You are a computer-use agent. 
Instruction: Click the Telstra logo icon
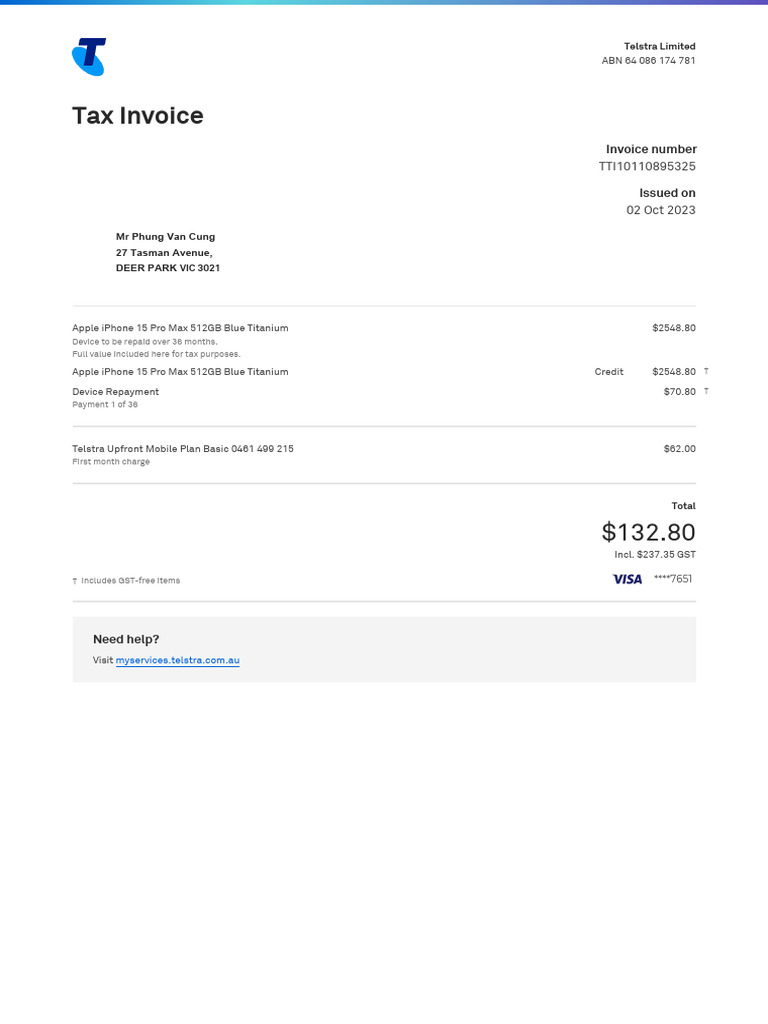[x=89, y=57]
